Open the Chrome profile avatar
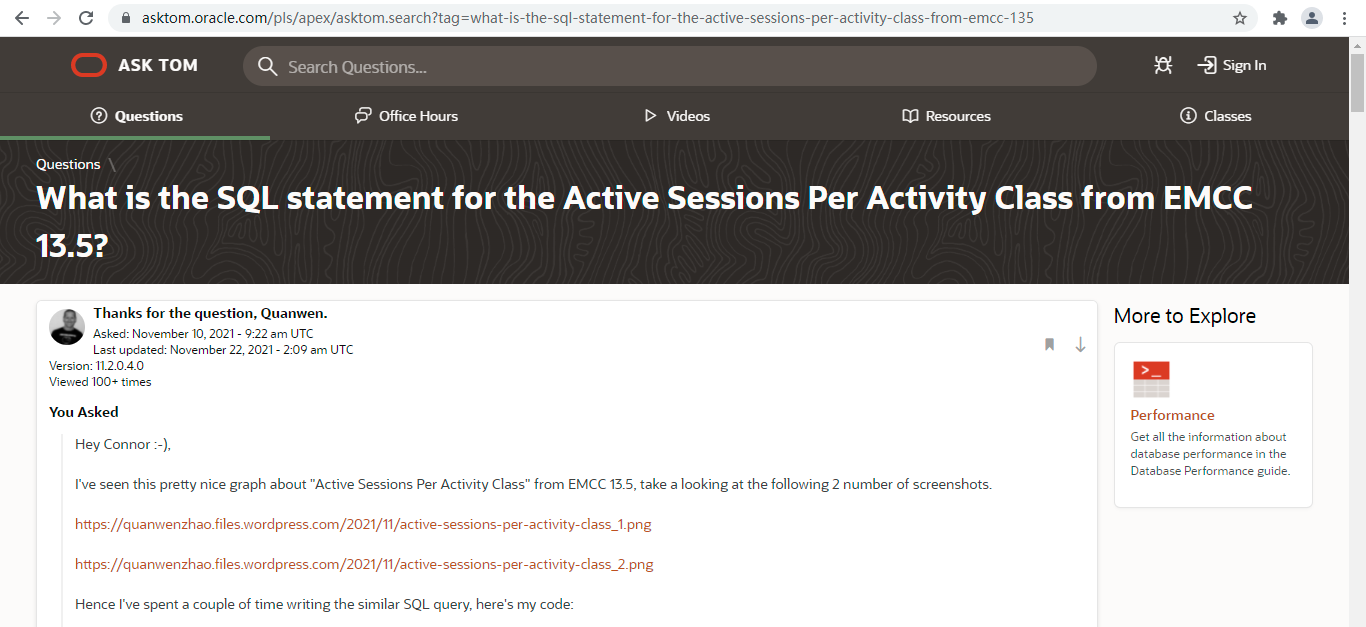This screenshot has height=627, width=1366. [x=1311, y=18]
